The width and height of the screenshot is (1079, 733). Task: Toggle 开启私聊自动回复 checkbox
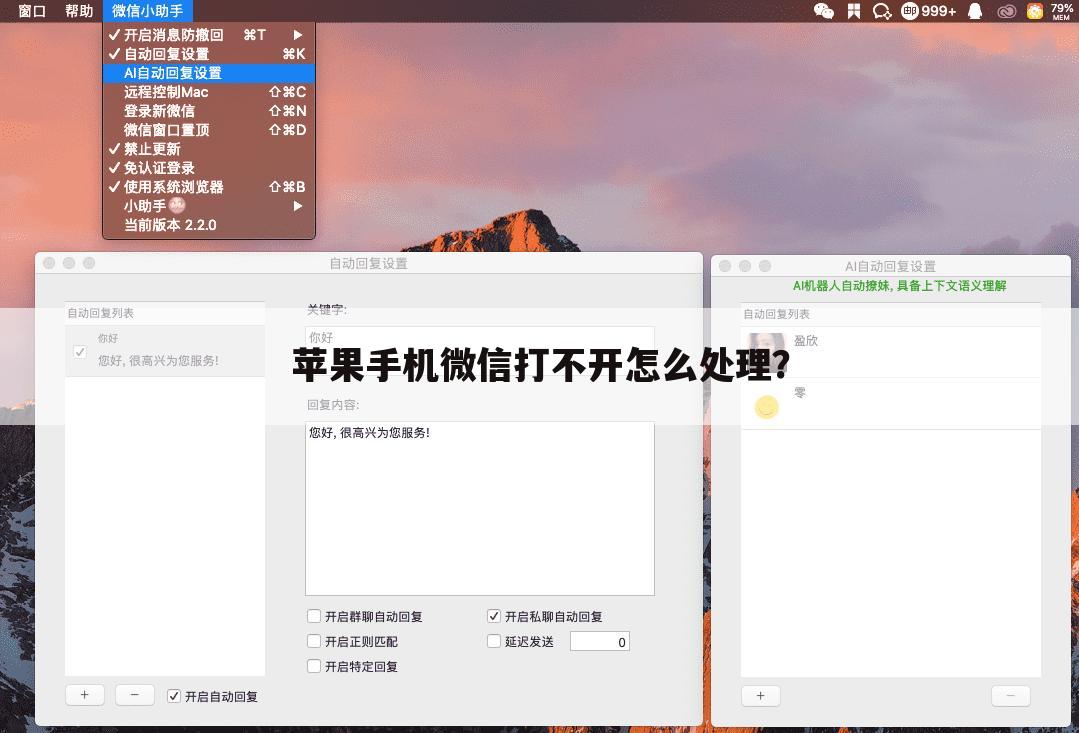tap(493, 616)
